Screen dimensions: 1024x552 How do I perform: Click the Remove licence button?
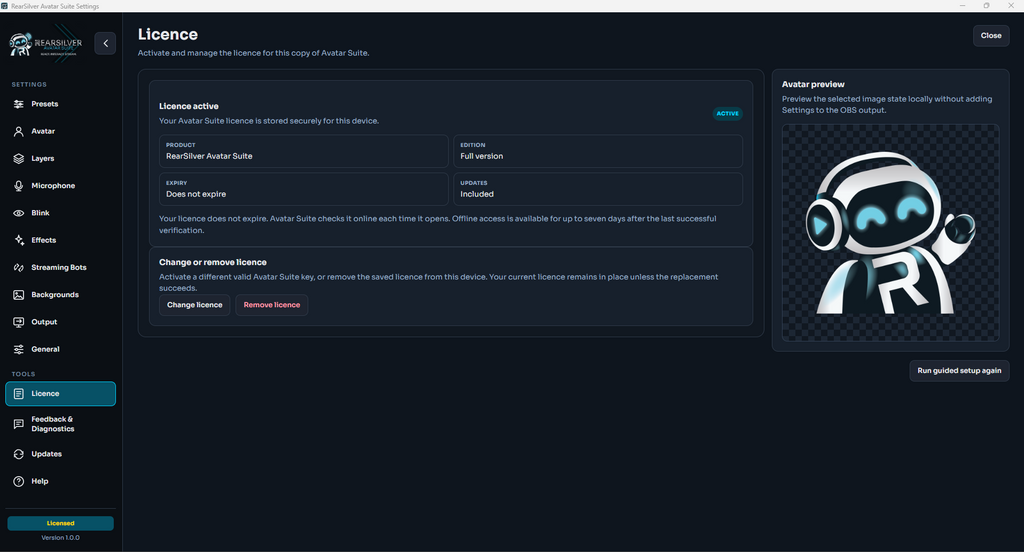click(x=272, y=305)
